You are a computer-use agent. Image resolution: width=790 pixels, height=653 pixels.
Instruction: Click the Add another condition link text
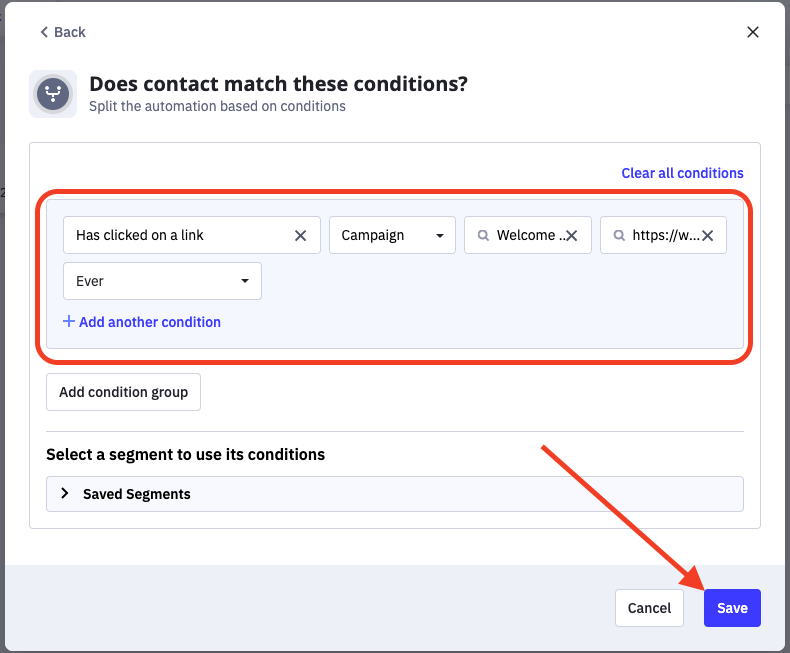point(150,322)
